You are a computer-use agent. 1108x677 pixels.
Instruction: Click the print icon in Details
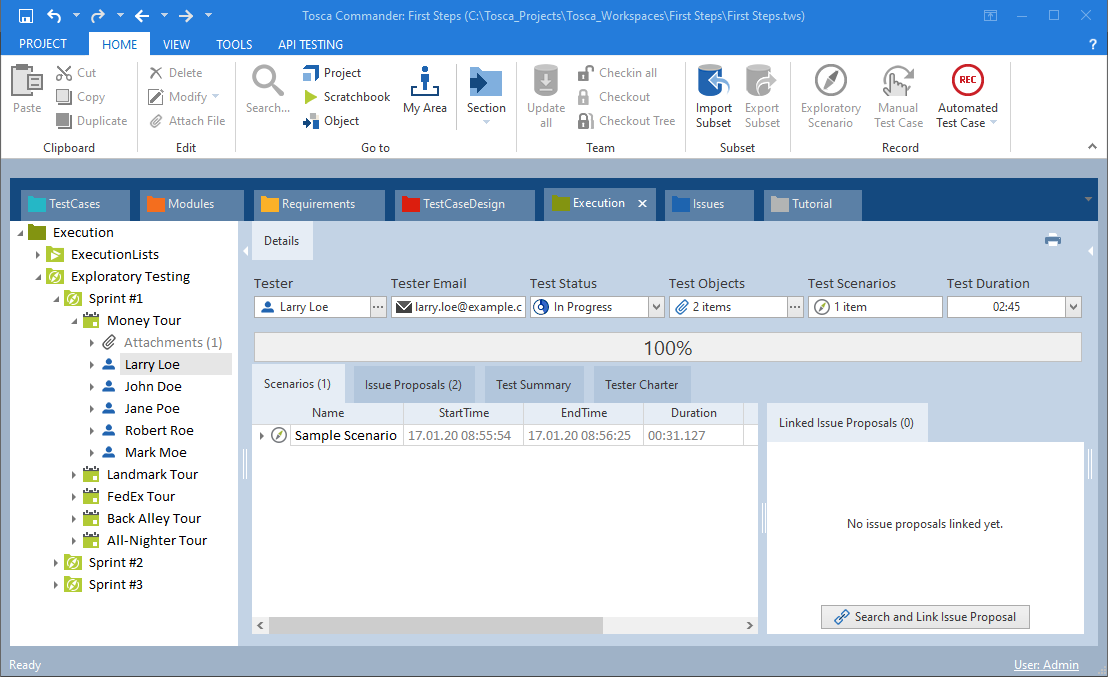point(1053,240)
